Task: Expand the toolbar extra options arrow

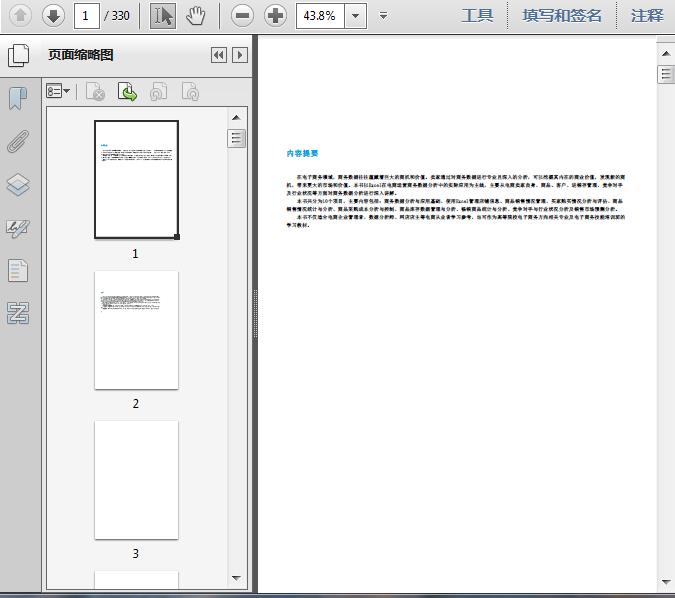Action: 383,16
